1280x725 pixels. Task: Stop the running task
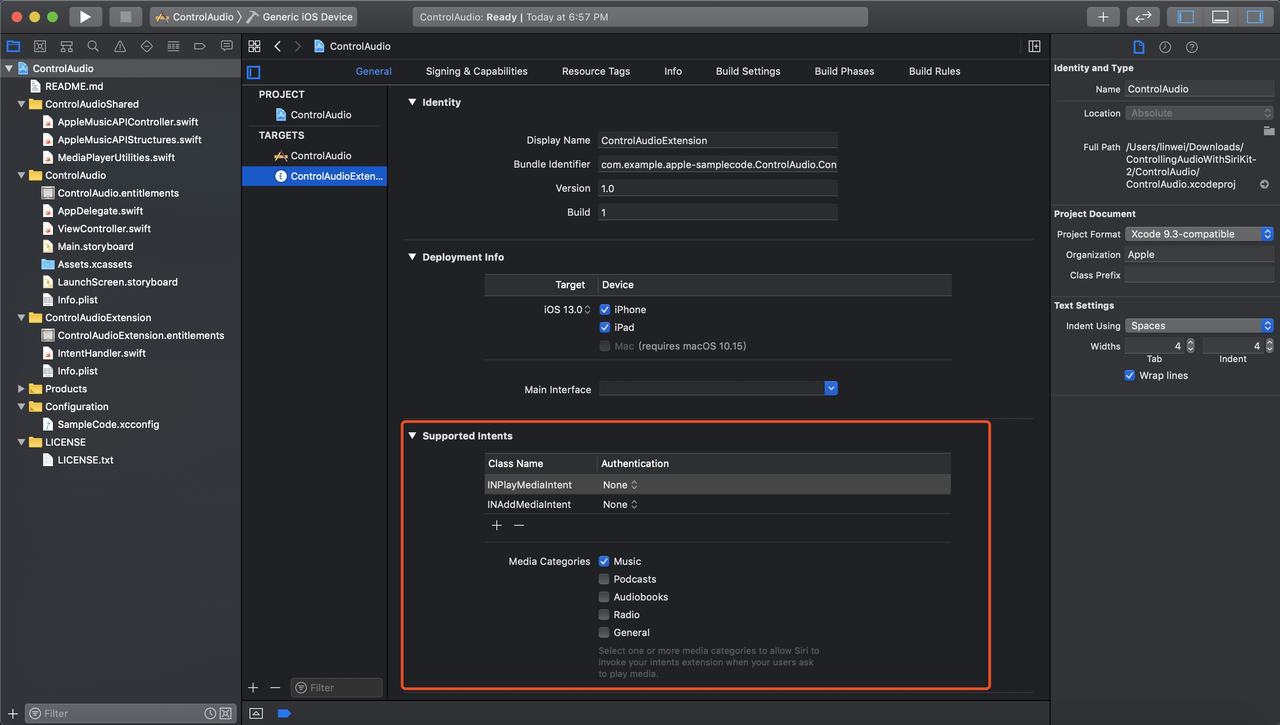125,17
